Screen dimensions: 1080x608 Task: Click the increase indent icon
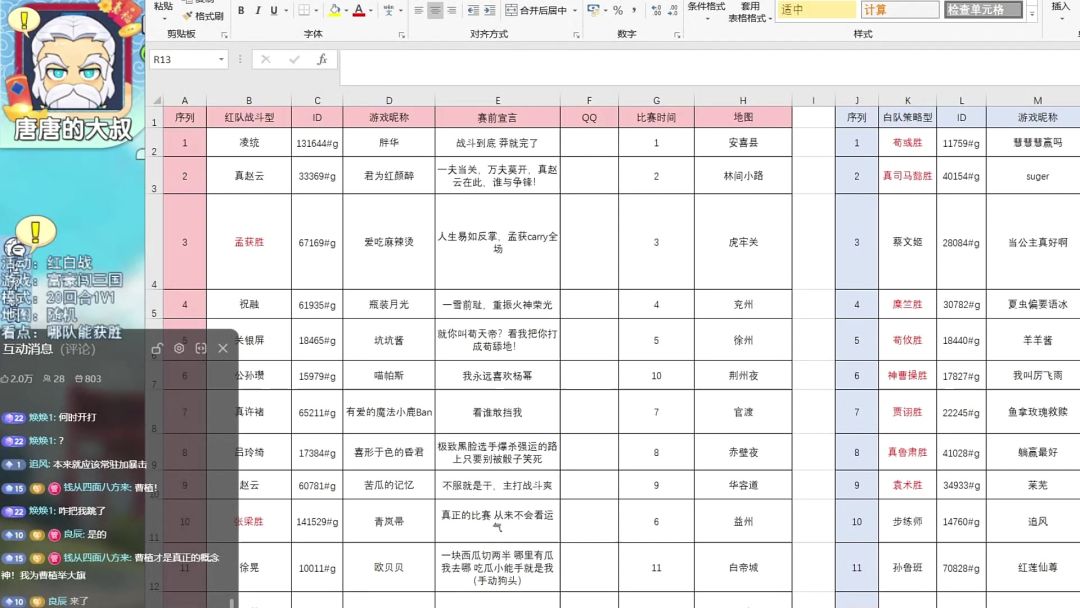pyautogui.click(x=489, y=11)
